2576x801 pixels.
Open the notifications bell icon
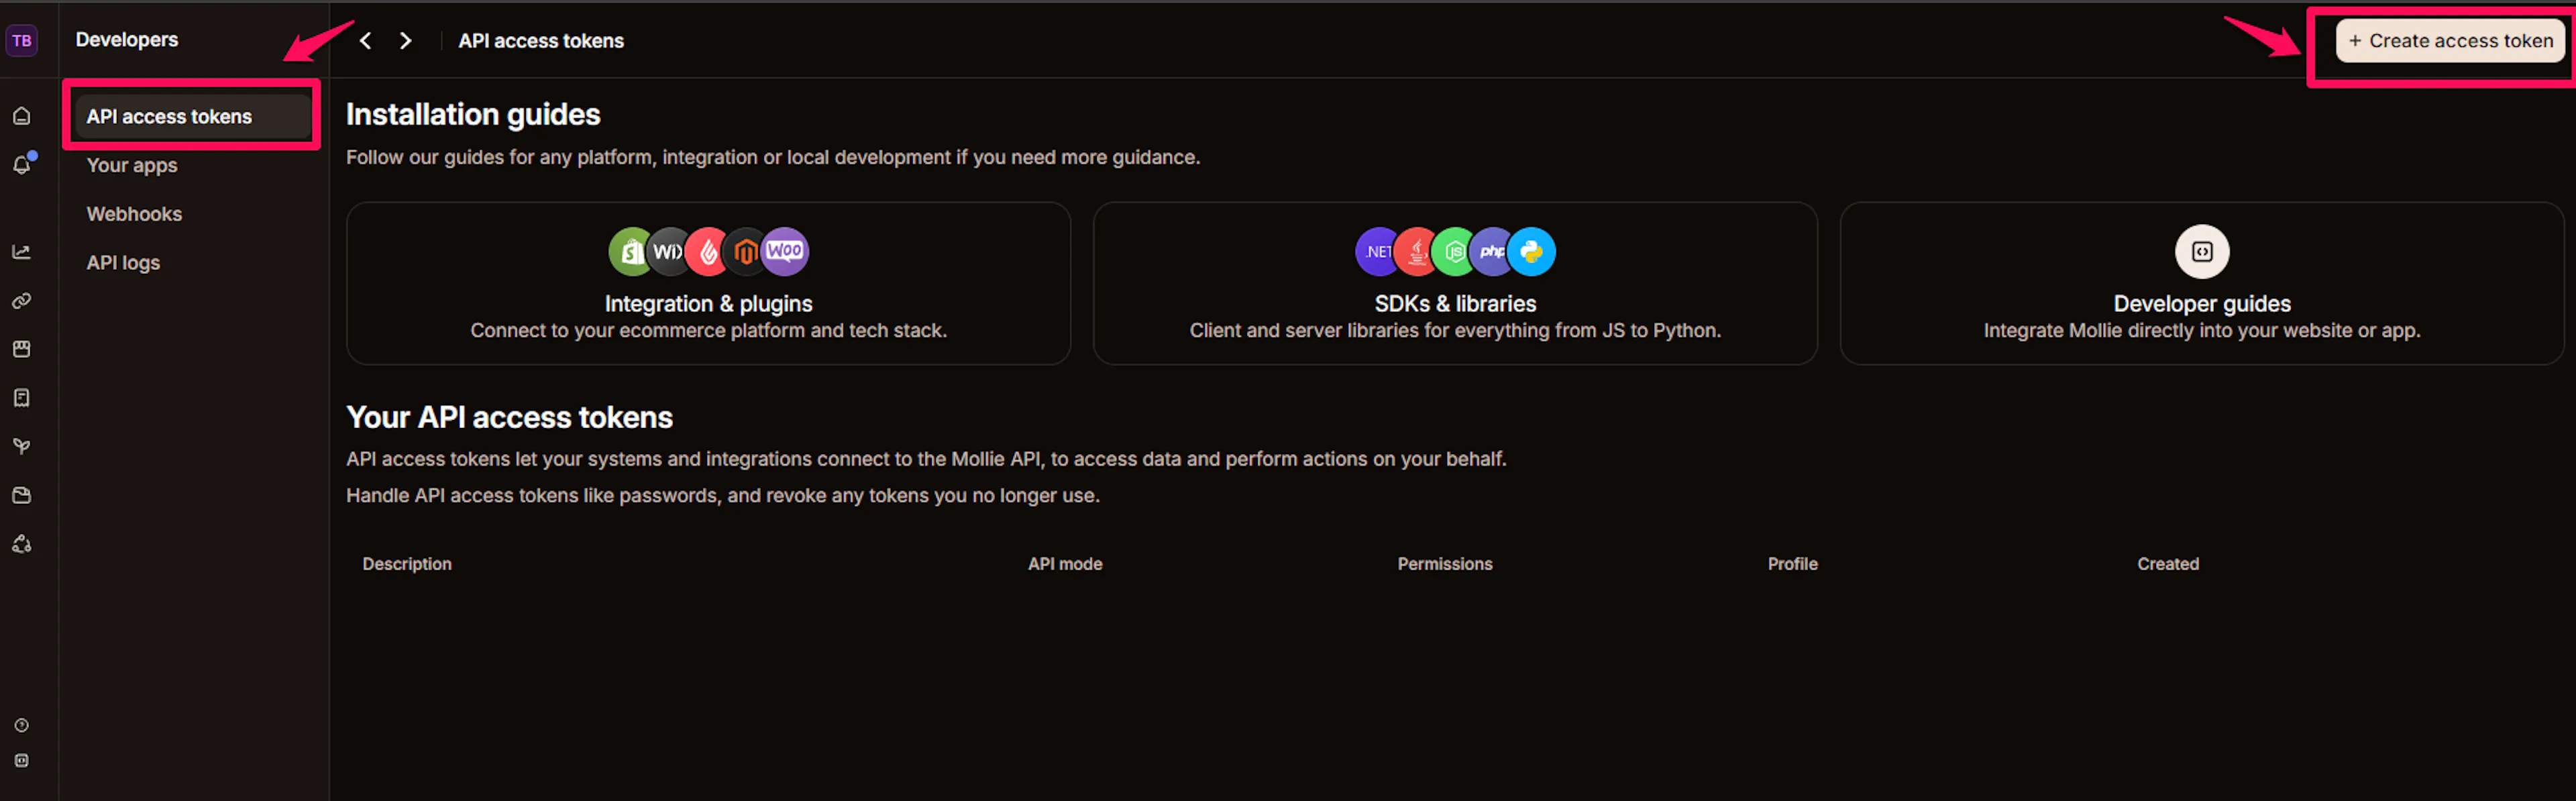click(x=22, y=165)
